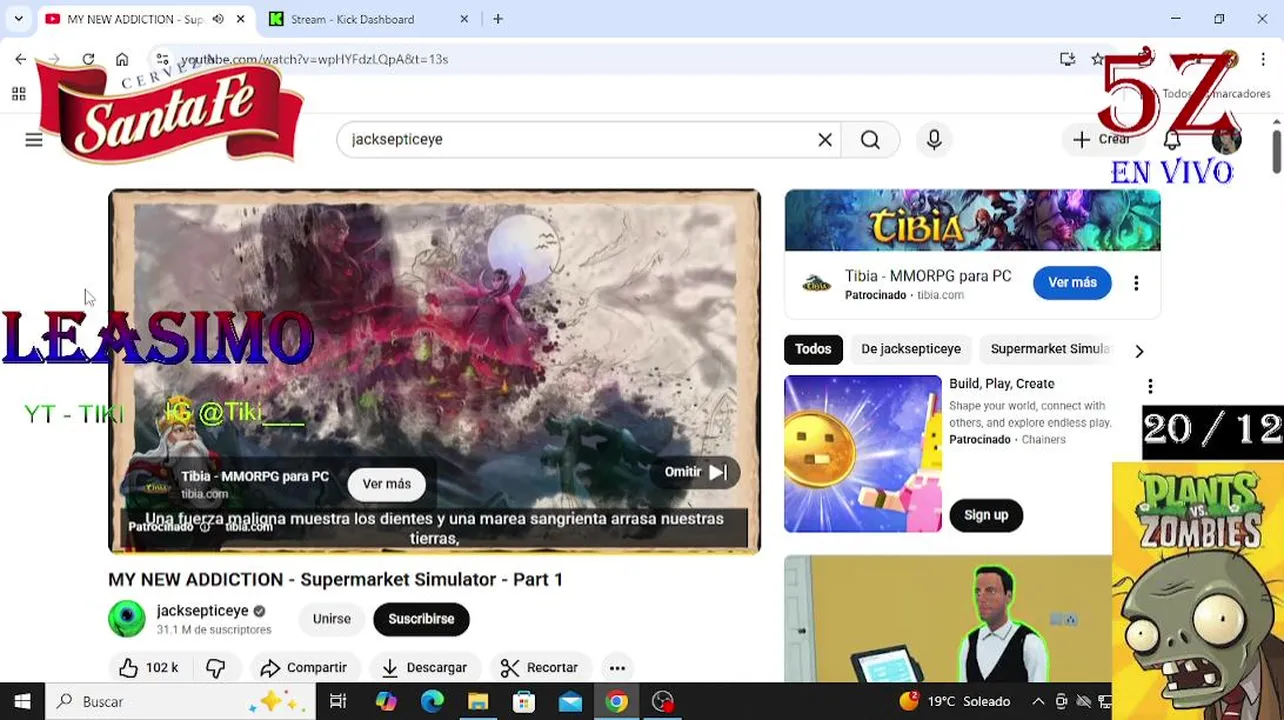The width and height of the screenshot is (1284, 720).
Task: Open the 19°C Soleado weather widget
Action: pyautogui.click(x=955, y=702)
